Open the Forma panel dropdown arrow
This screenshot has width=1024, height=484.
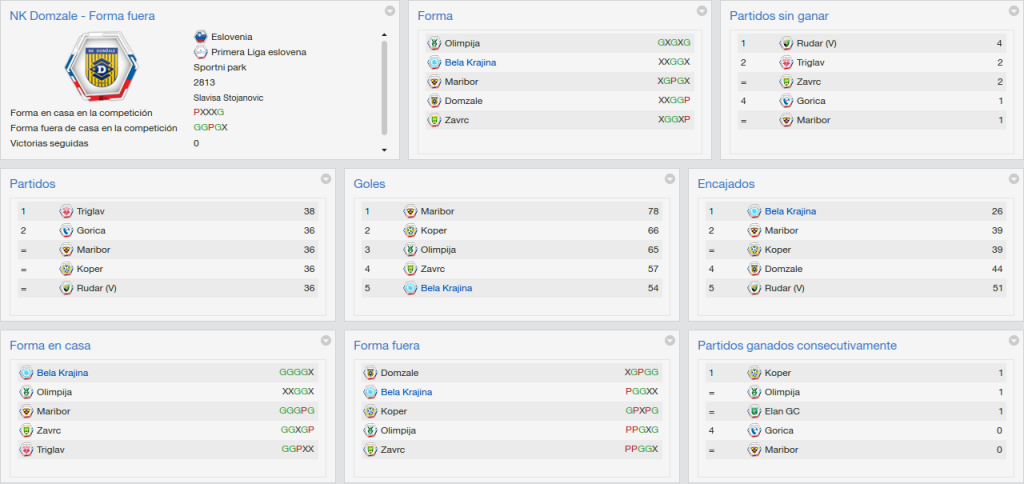pyautogui.click(x=702, y=10)
